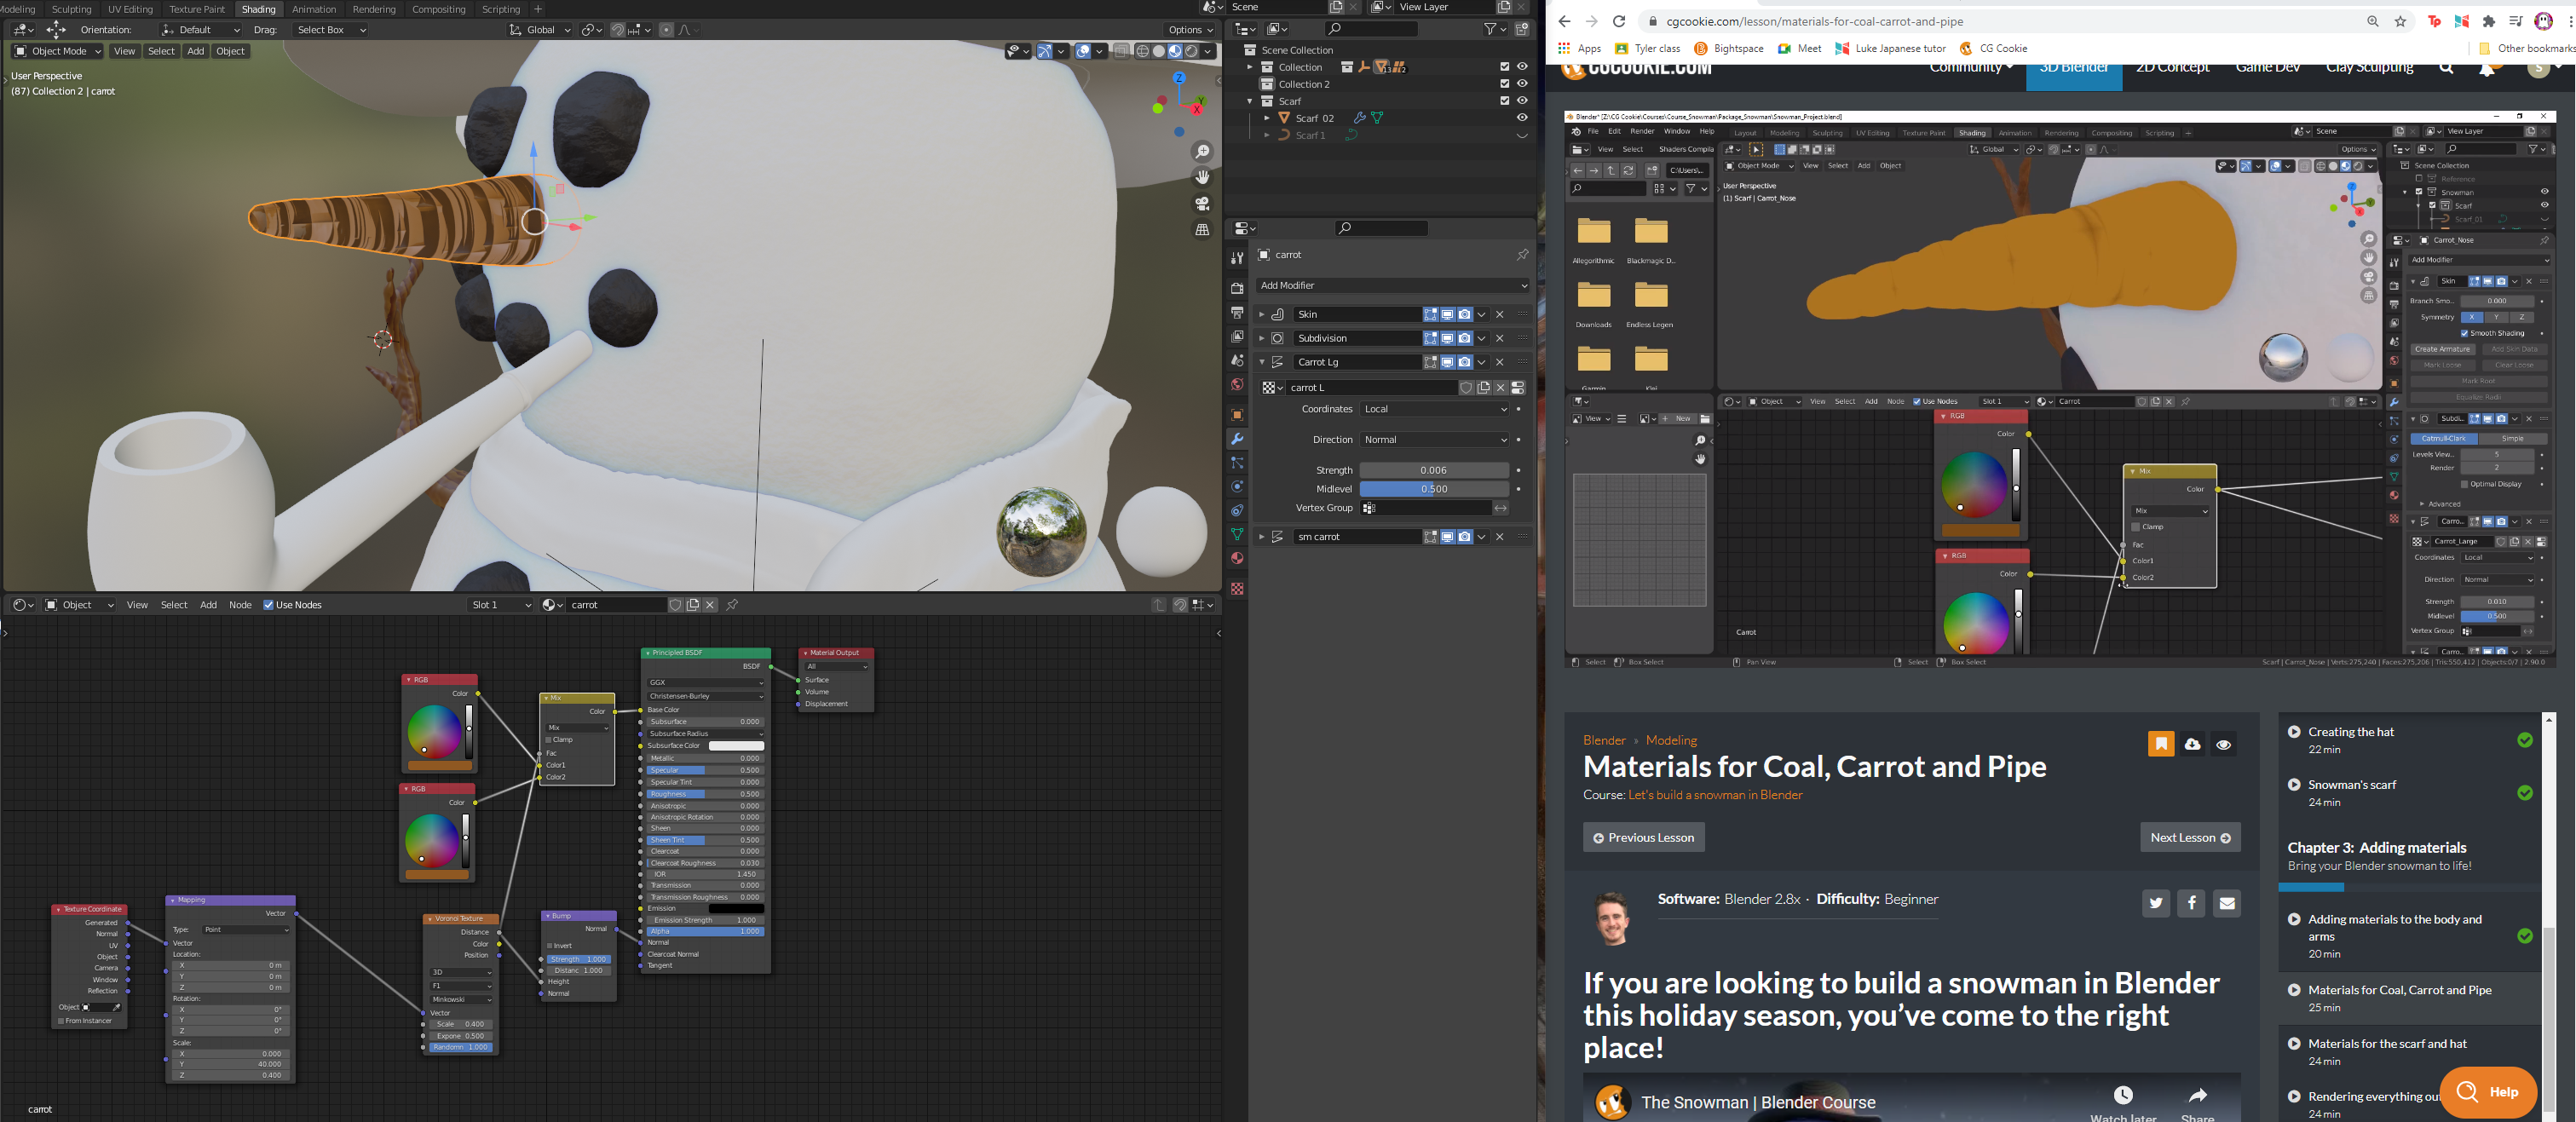Pin the carrot properties panel
The height and width of the screenshot is (1122, 2576).
(1522, 255)
